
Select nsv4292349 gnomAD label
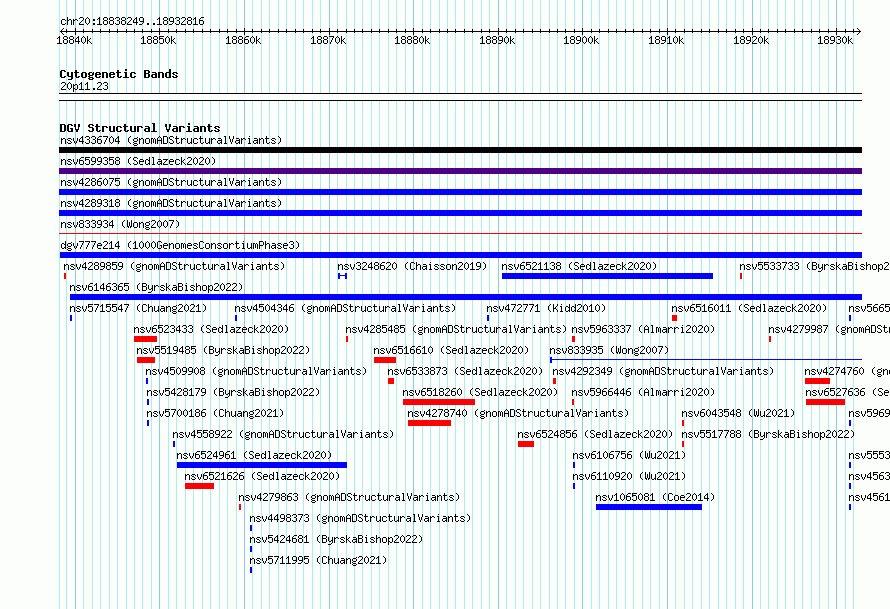[663, 371]
